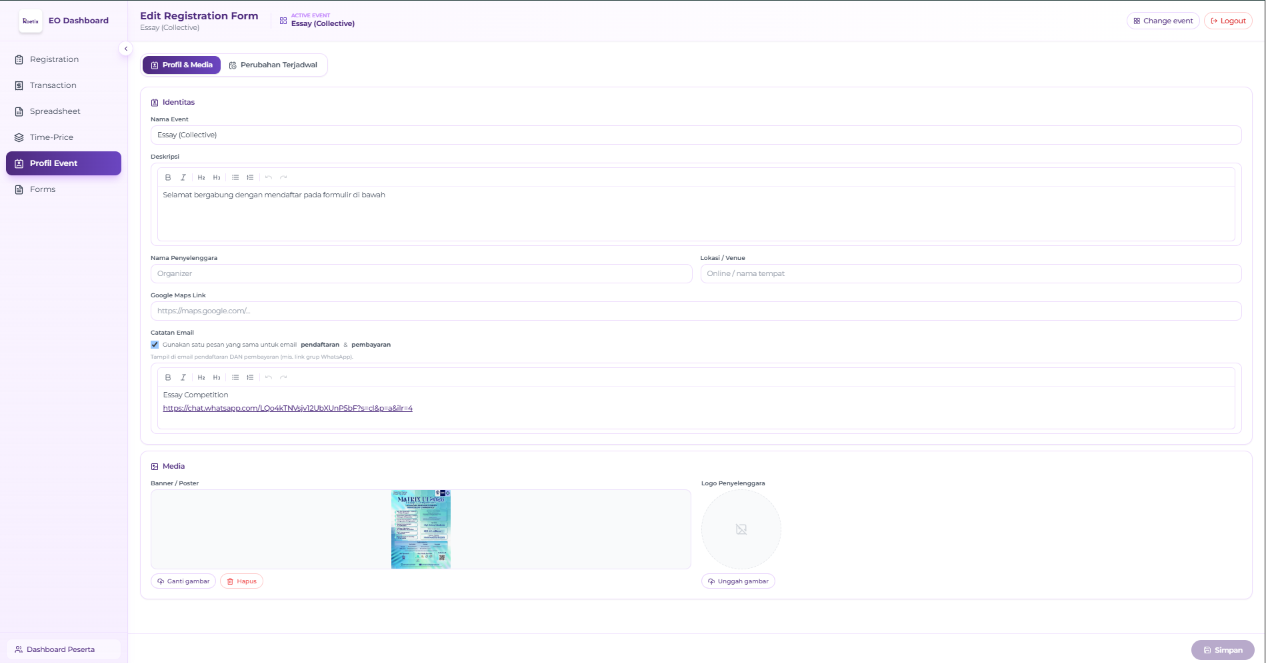Click the Lokasi / Venue input field
The image size is (1266, 664).
[x=971, y=273]
